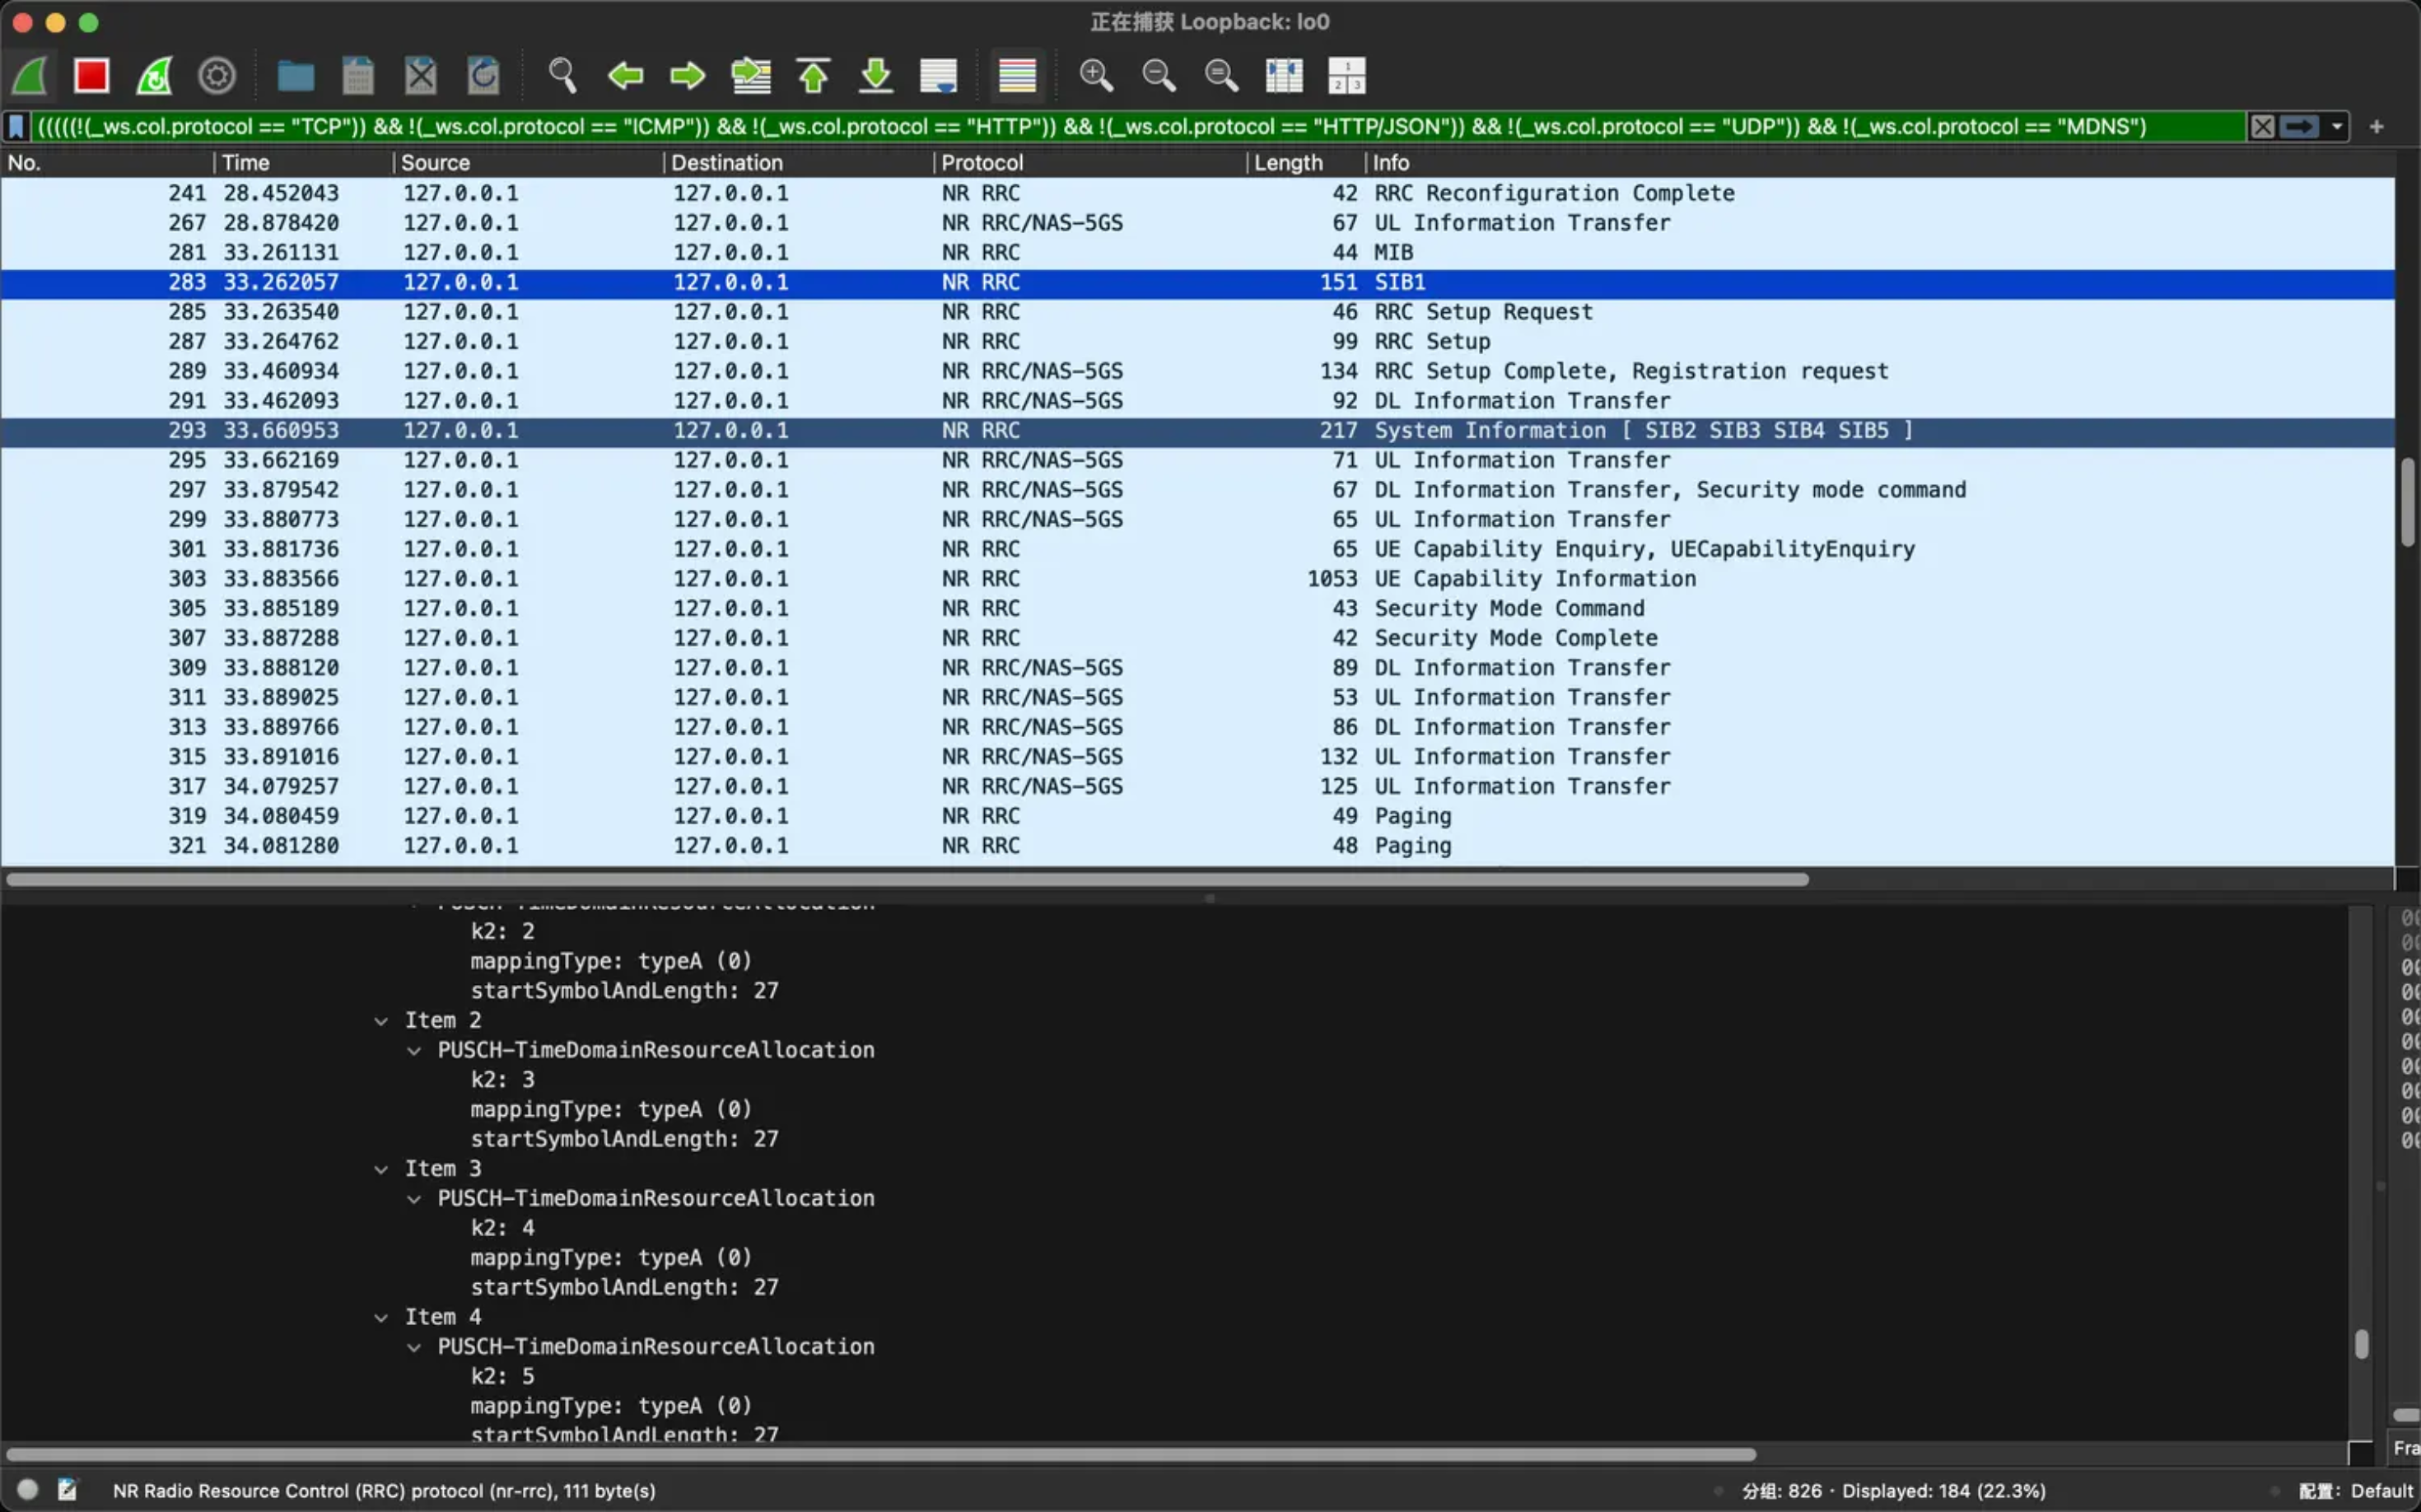The width and height of the screenshot is (2421, 1512).
Task: Select packet 305 Security Mode Command
Action: [x=1197, y=609]
